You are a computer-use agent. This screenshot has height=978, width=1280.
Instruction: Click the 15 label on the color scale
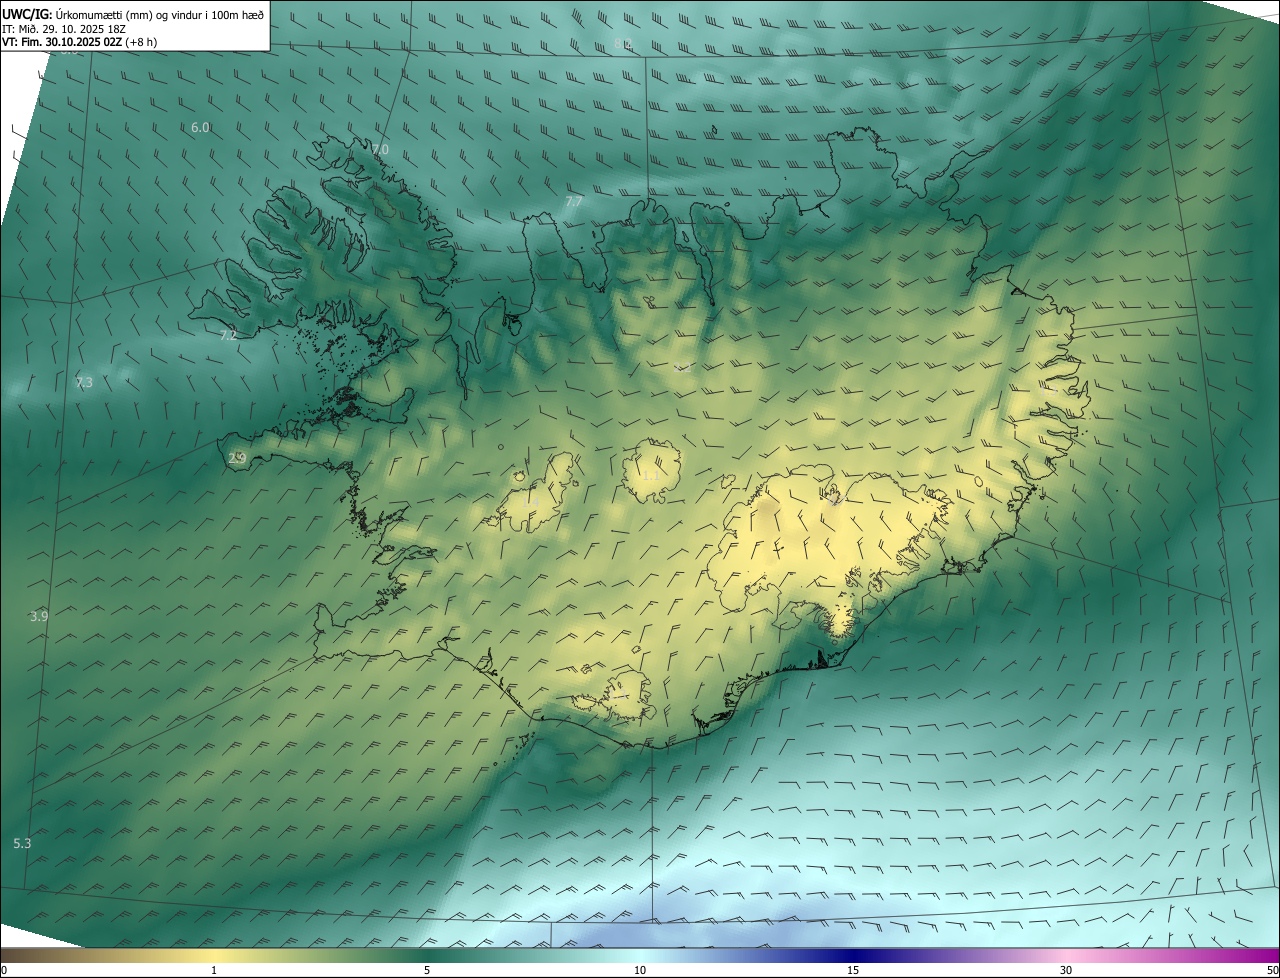[853, 970]
